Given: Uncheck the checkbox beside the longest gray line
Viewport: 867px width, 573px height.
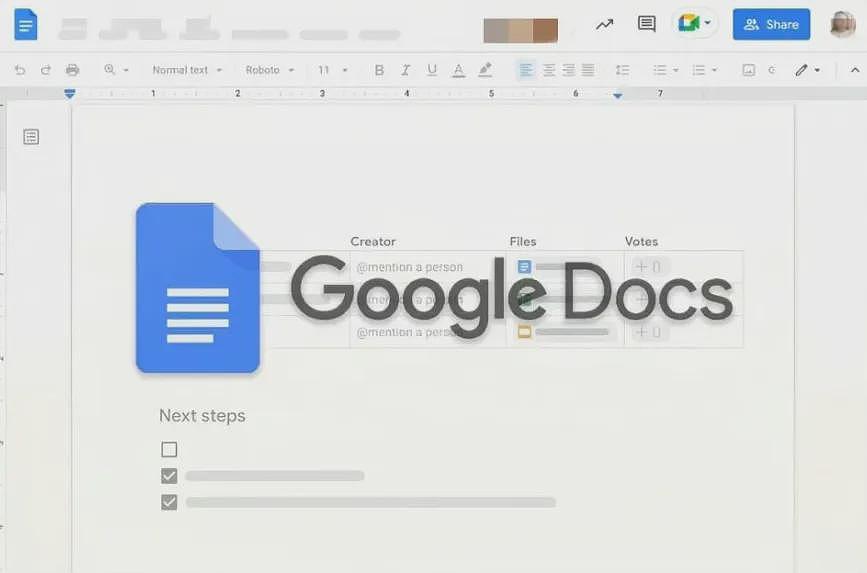Looking at the screenshot, I should point(169,502).
